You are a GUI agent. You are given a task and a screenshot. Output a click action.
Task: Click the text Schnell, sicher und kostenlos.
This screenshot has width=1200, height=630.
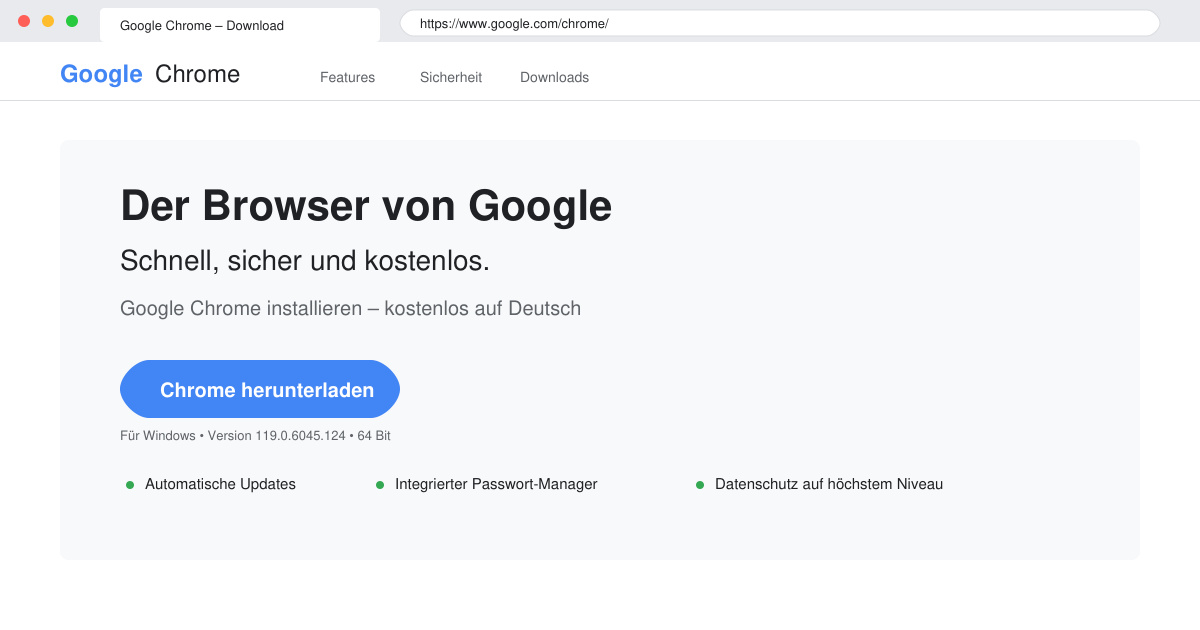(x=305, y=261)
